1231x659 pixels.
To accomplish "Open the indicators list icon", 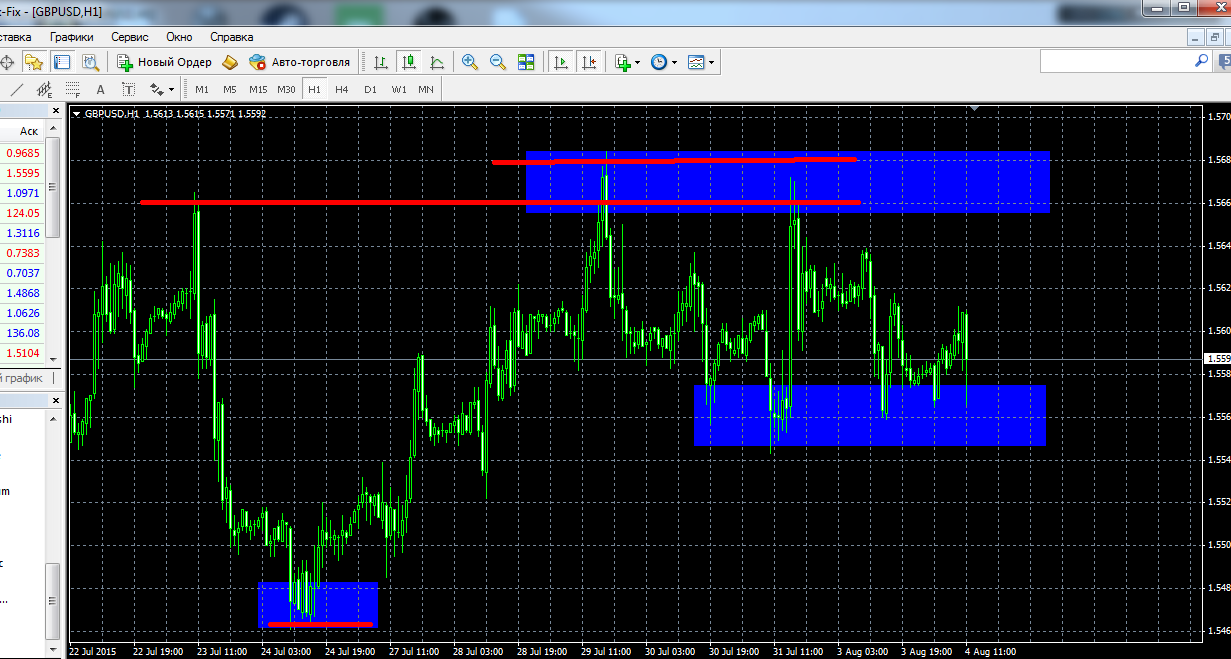I will pos(623,62).
